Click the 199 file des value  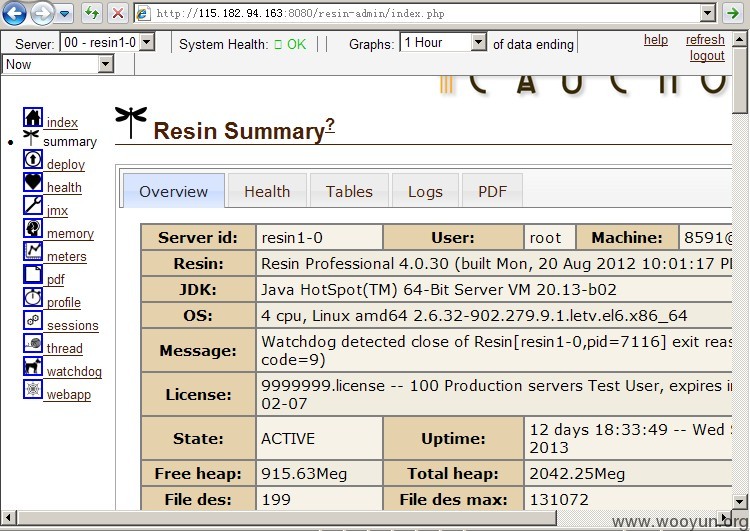click(x=276, y=499)
